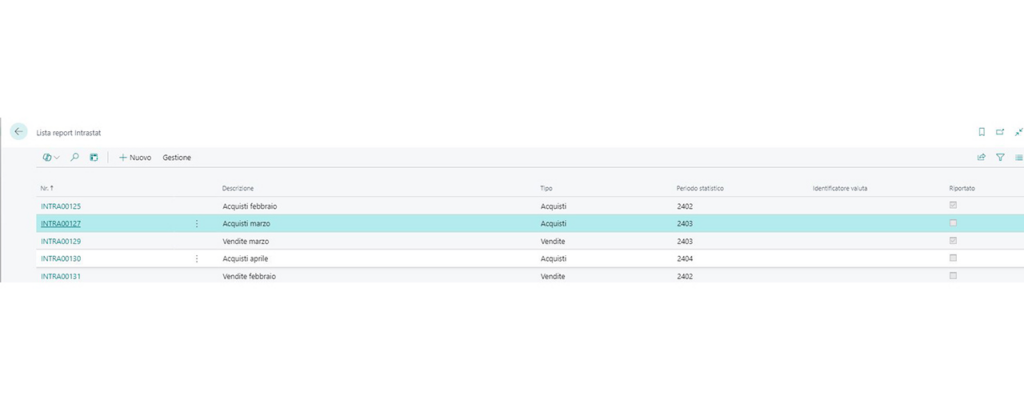Click the collapse page icon

(x=1018, y=132)
